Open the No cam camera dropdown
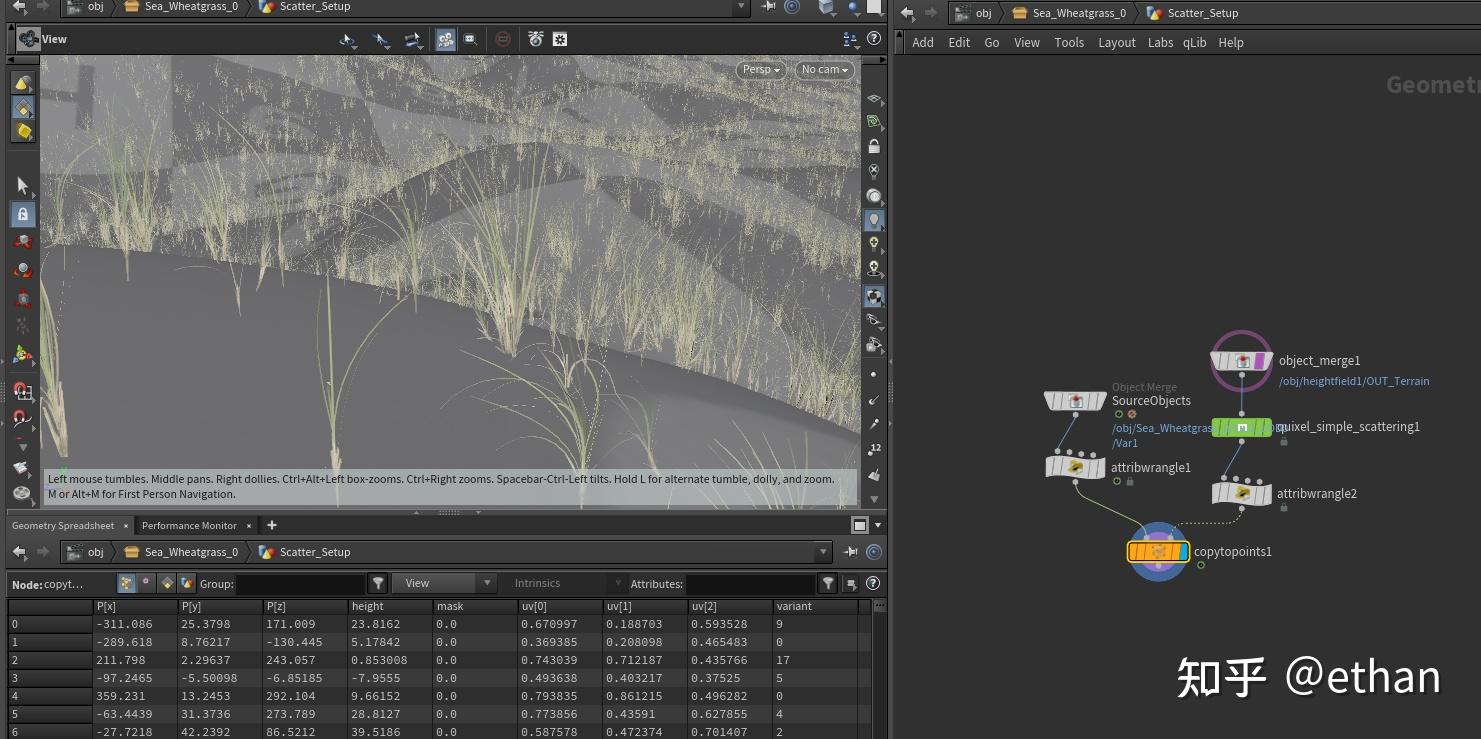Viewport: 1481px width, 739px height. pyautogui.click(x=822, y=70)
